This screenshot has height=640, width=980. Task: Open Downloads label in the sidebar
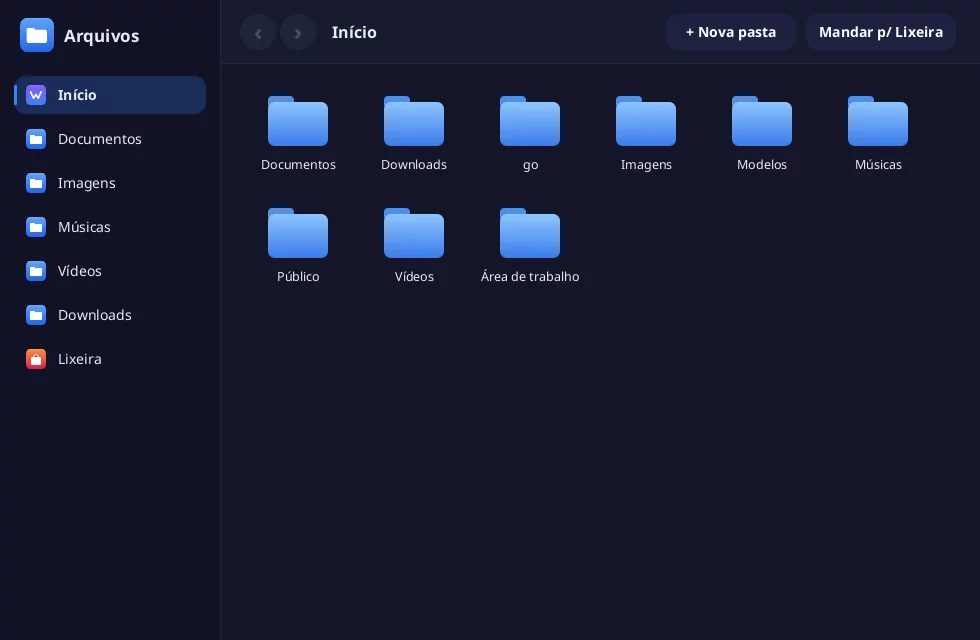(95, 315)
